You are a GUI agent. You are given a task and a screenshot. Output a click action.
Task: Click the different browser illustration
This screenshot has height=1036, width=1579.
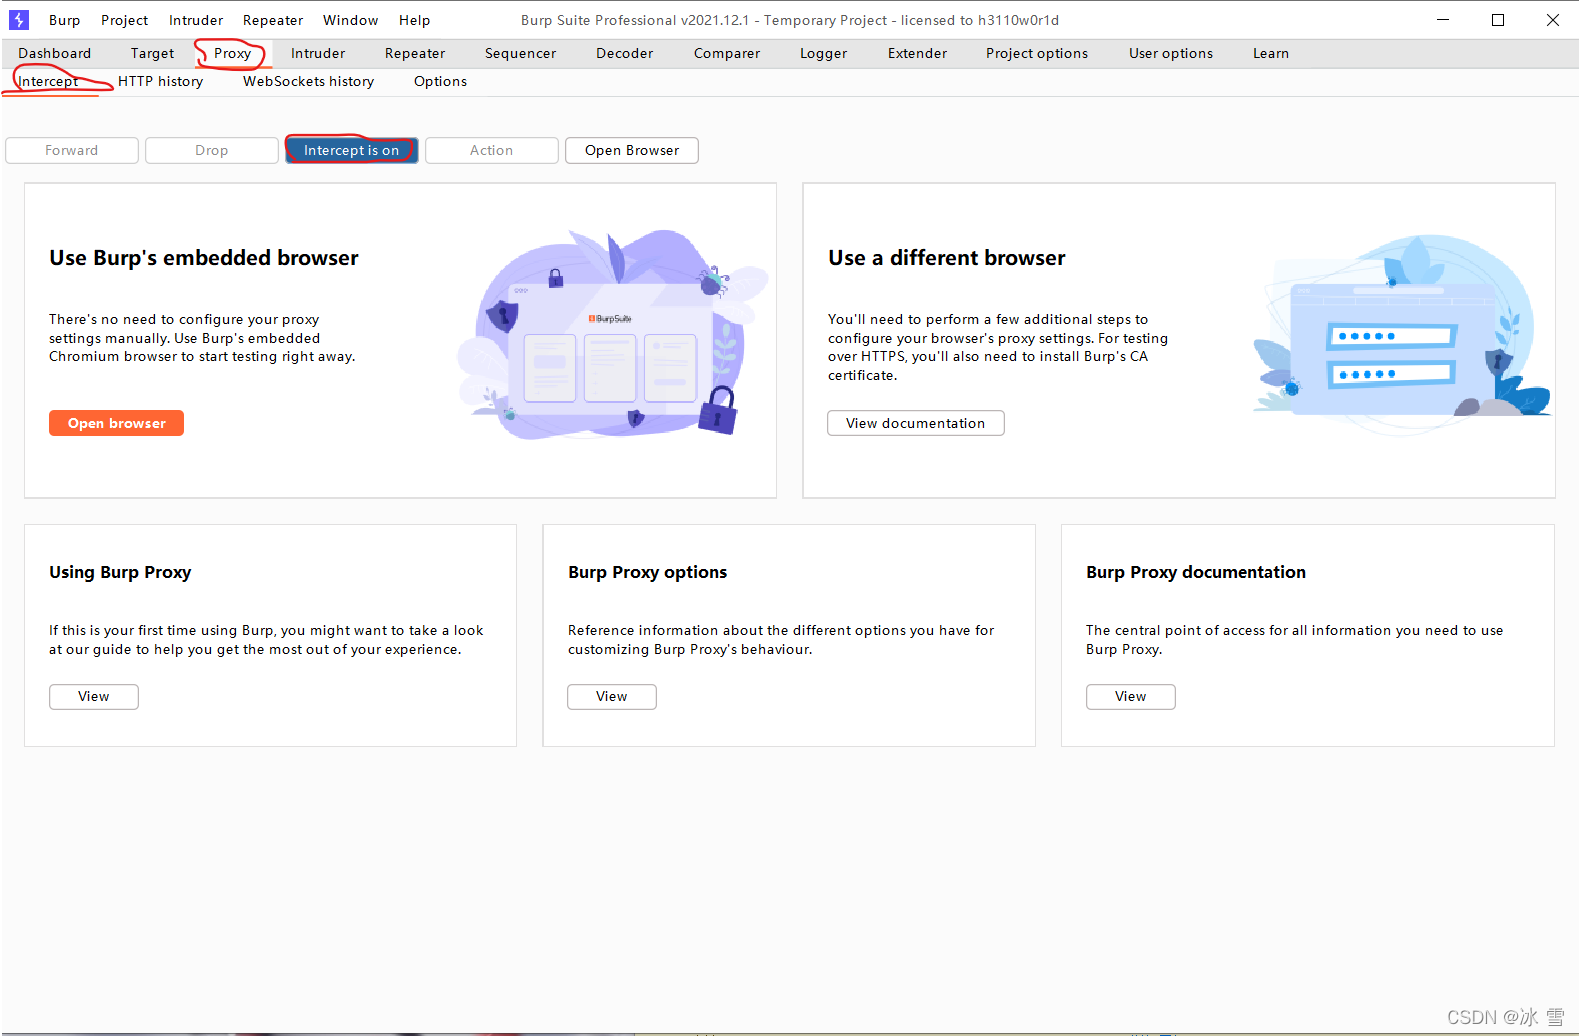(1402, 333)
